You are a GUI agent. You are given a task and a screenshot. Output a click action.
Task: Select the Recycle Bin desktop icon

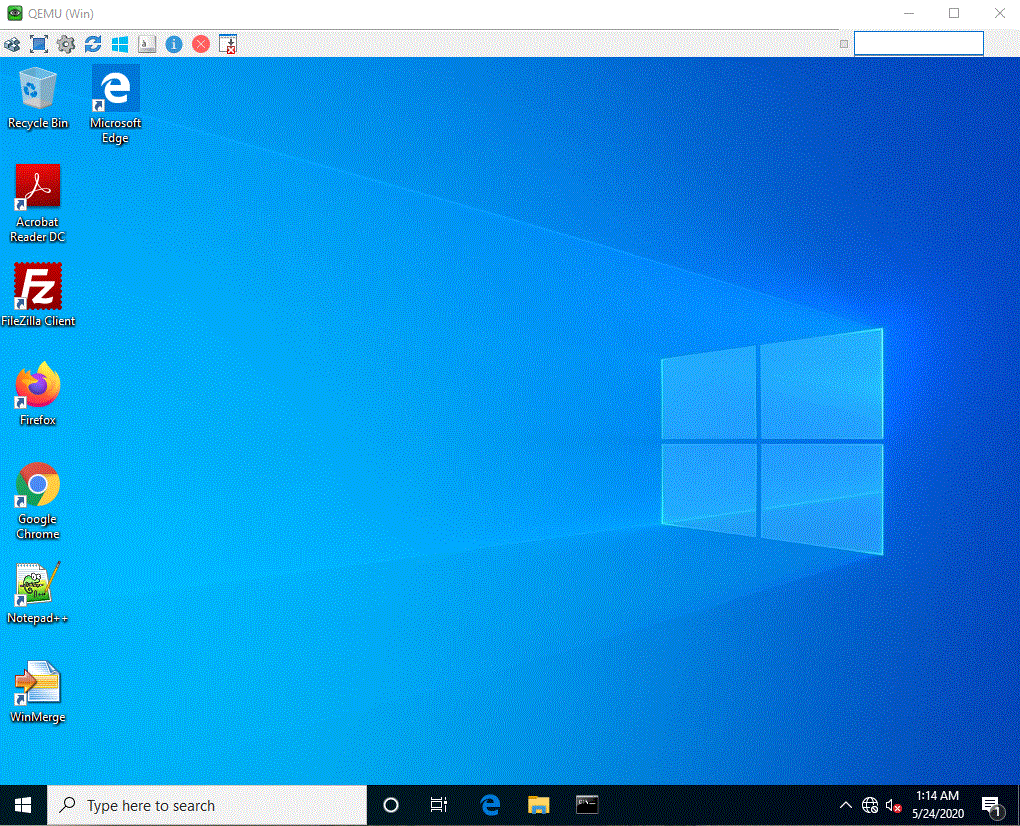click(38, 98)
